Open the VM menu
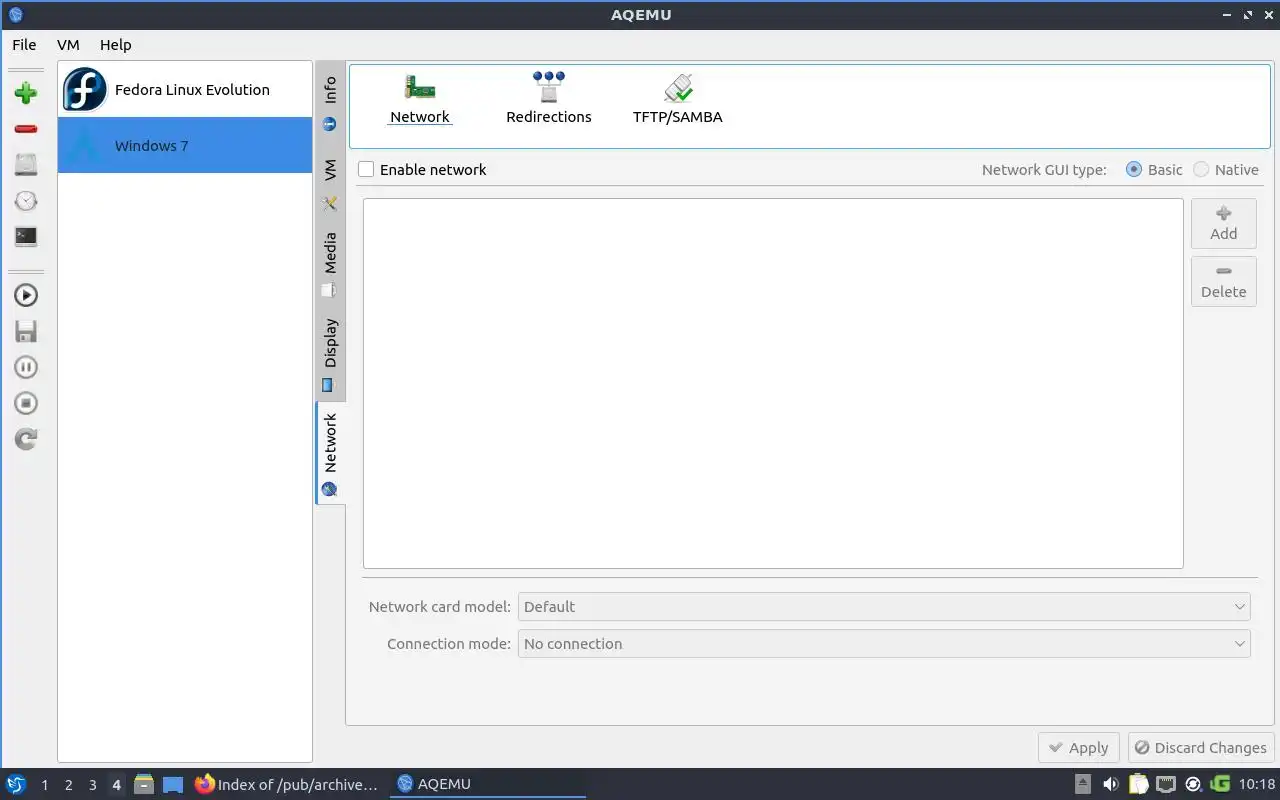Image resolution: width=1280 pixels, height=800 pixels. [x=68, y=45]
